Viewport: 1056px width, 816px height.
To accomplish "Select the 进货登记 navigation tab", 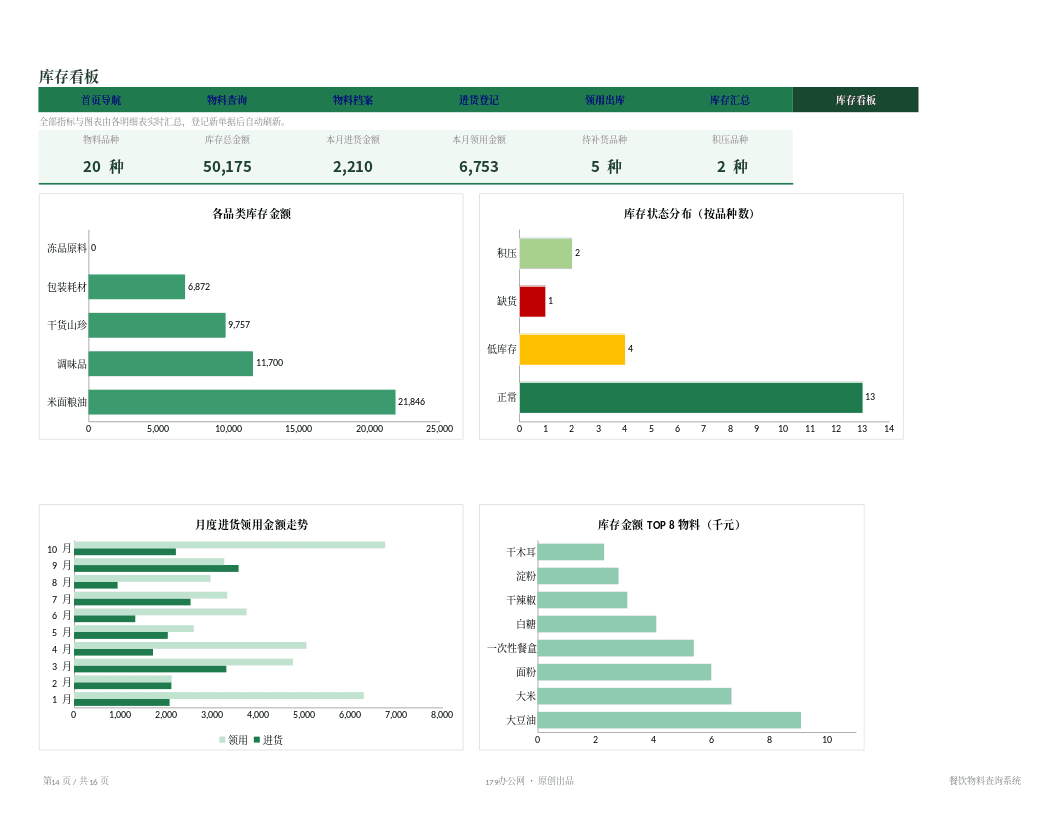I will (479, 100).
